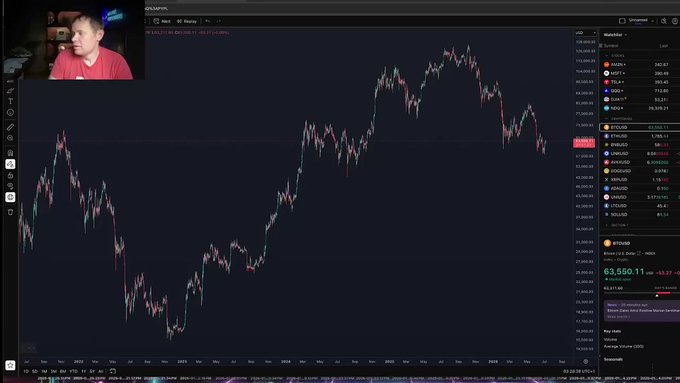
Task: Select BTCUSD row in the watchlist
Action: pyautogui.click(x=640, y=127)
